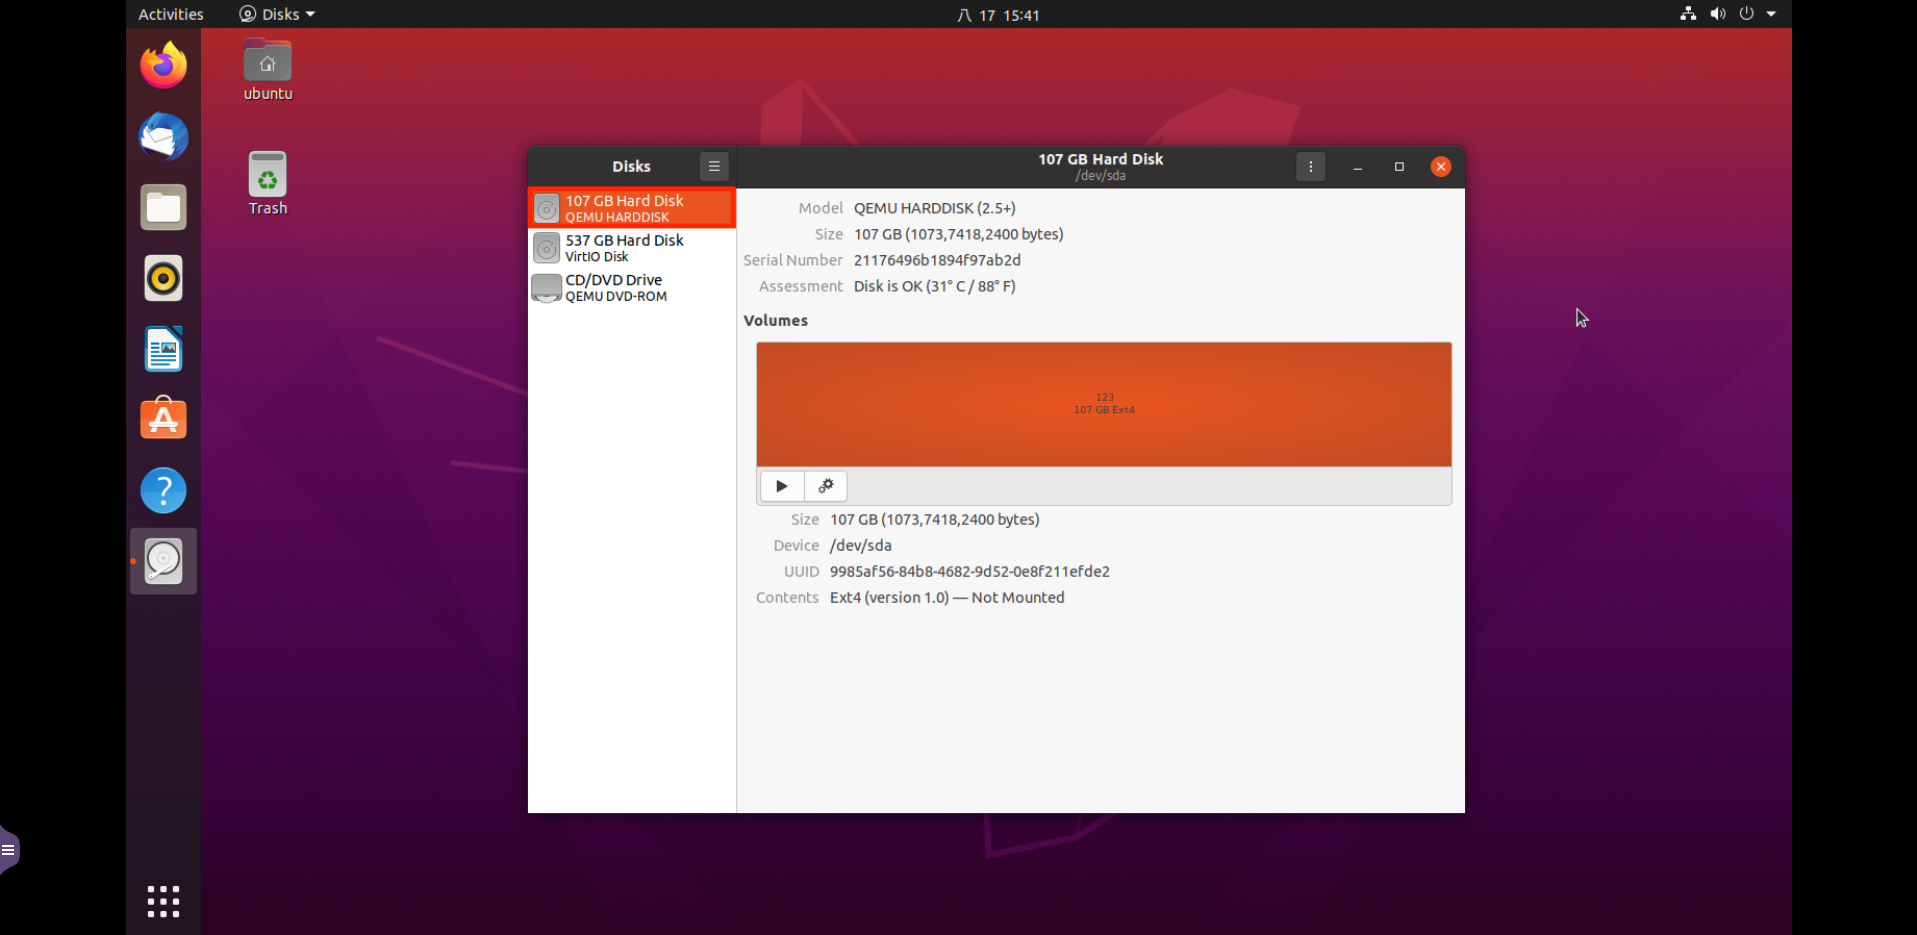The image size is (1917, 935).
Task: Open Ubuntu Software from the dock
Action: click(x=164, y=419)
